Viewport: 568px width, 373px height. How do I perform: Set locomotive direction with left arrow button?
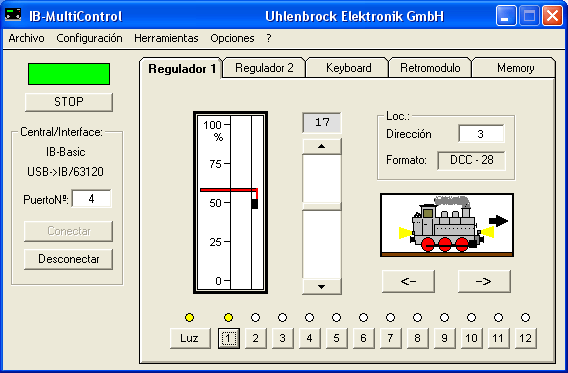[x=408, y=281]
